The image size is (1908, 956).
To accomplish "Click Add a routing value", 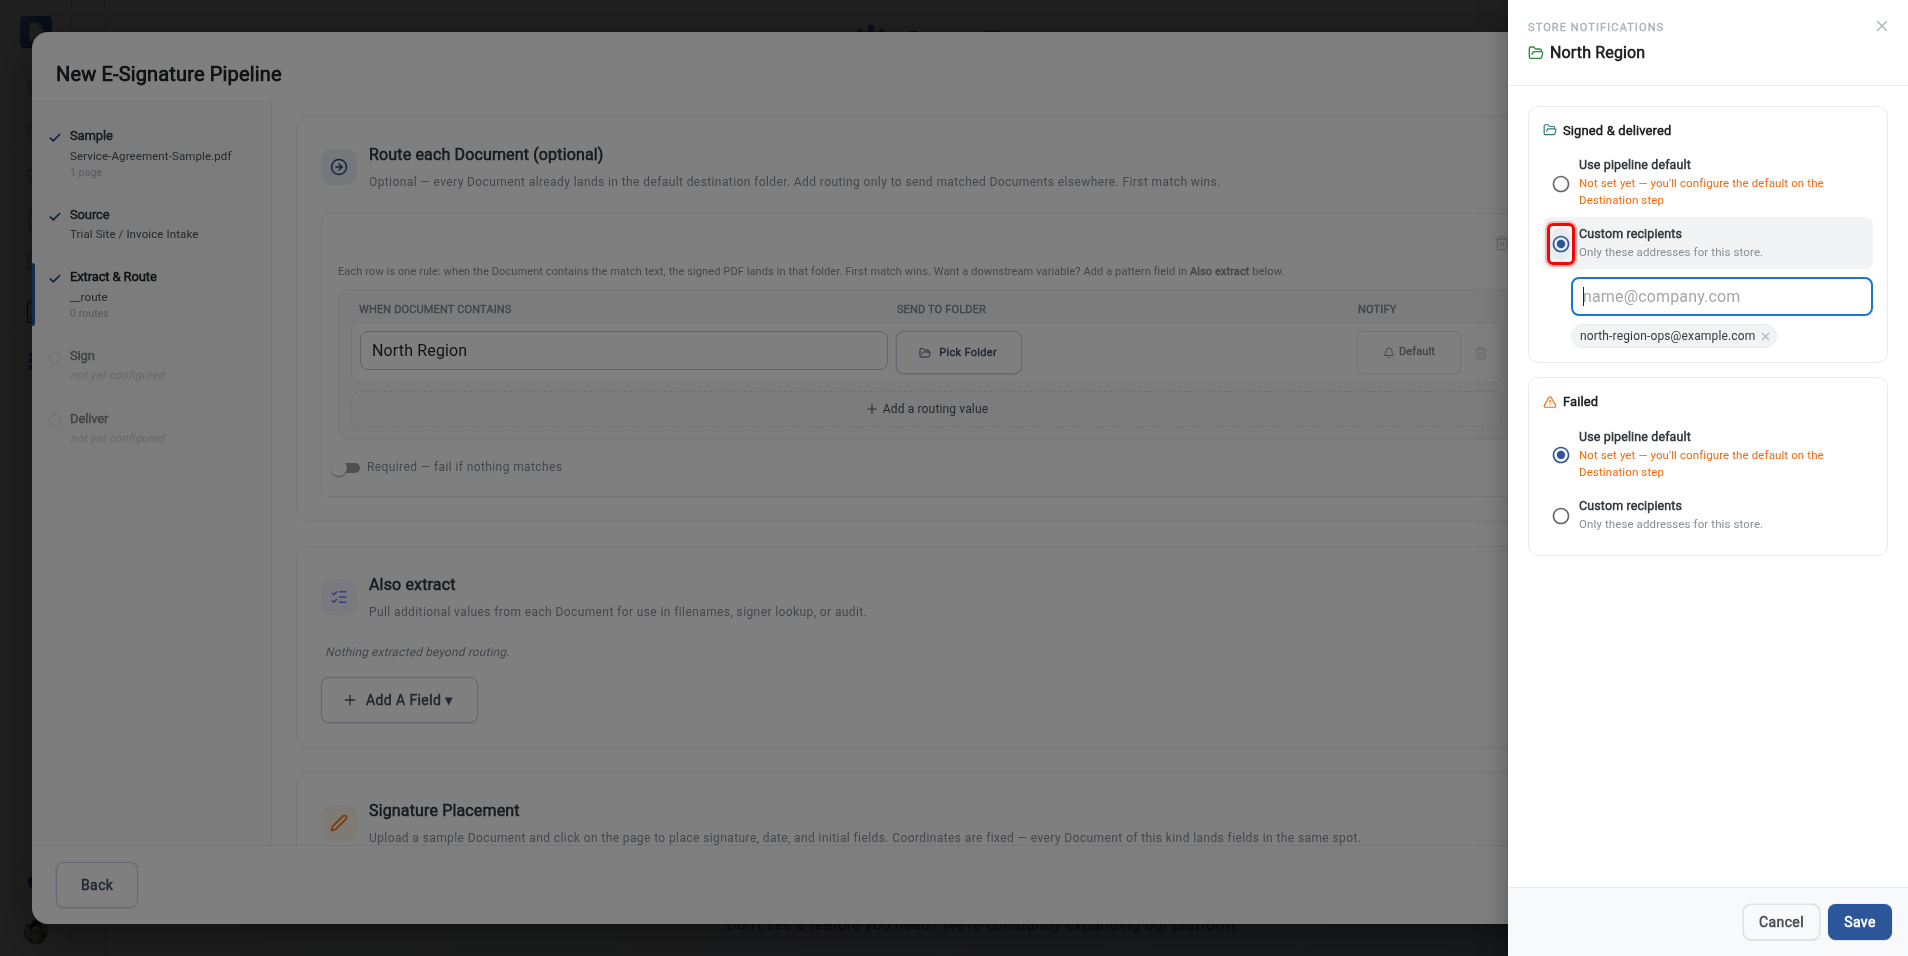I will [927, 409].
